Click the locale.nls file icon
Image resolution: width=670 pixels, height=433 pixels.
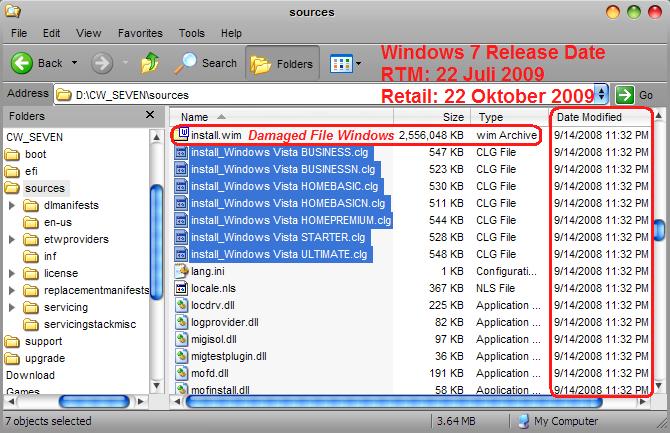(x=181, y=288)
